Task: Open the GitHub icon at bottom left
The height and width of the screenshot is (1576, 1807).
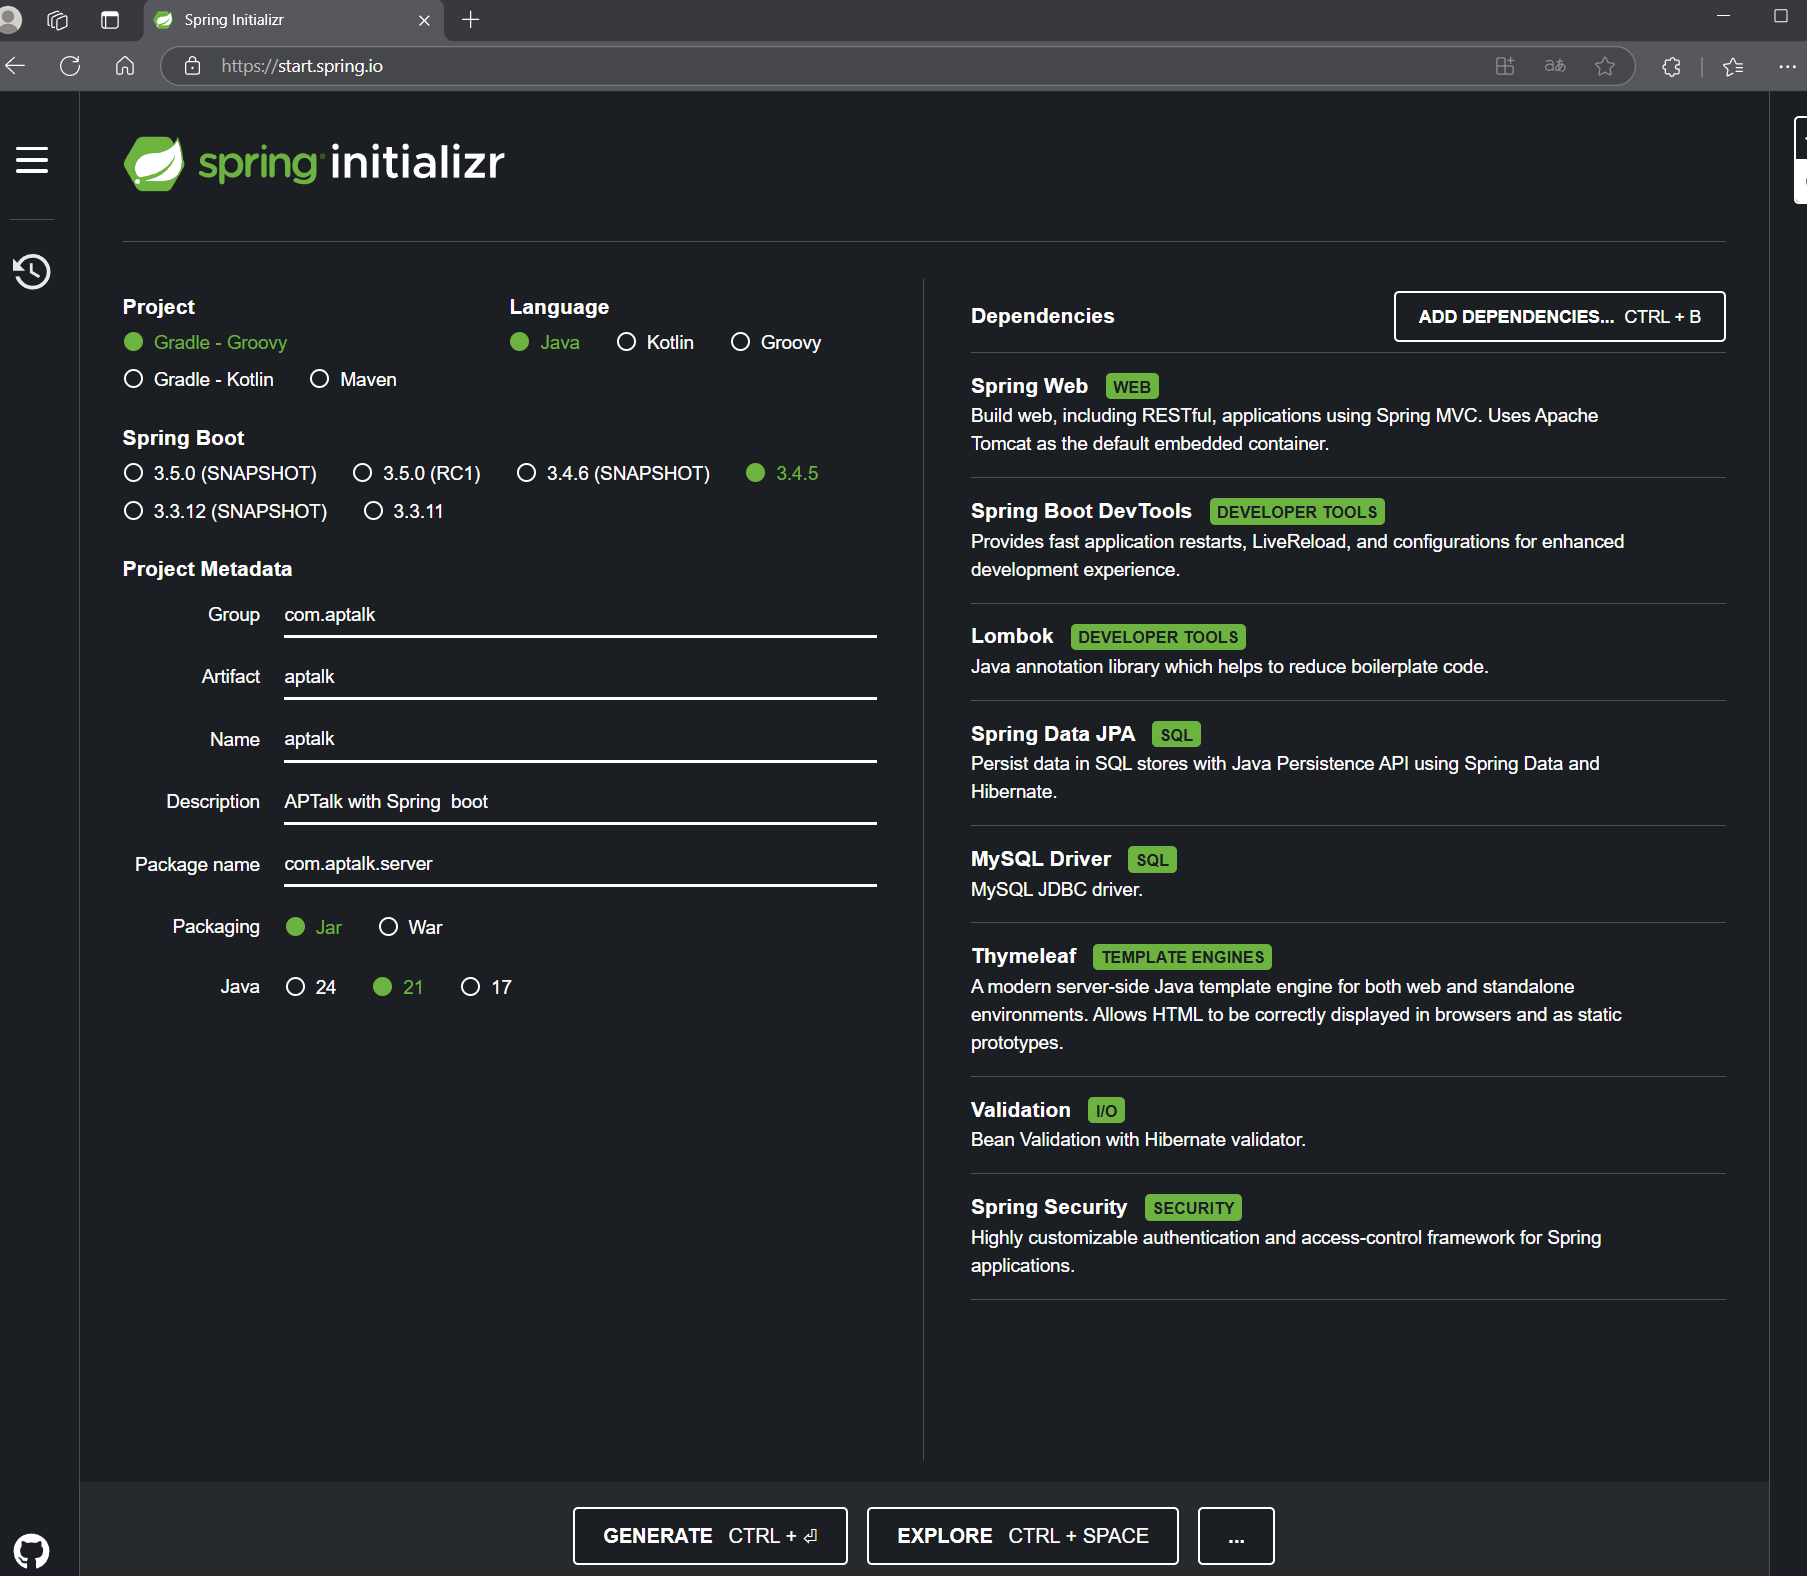Action: click(32, 1551)
